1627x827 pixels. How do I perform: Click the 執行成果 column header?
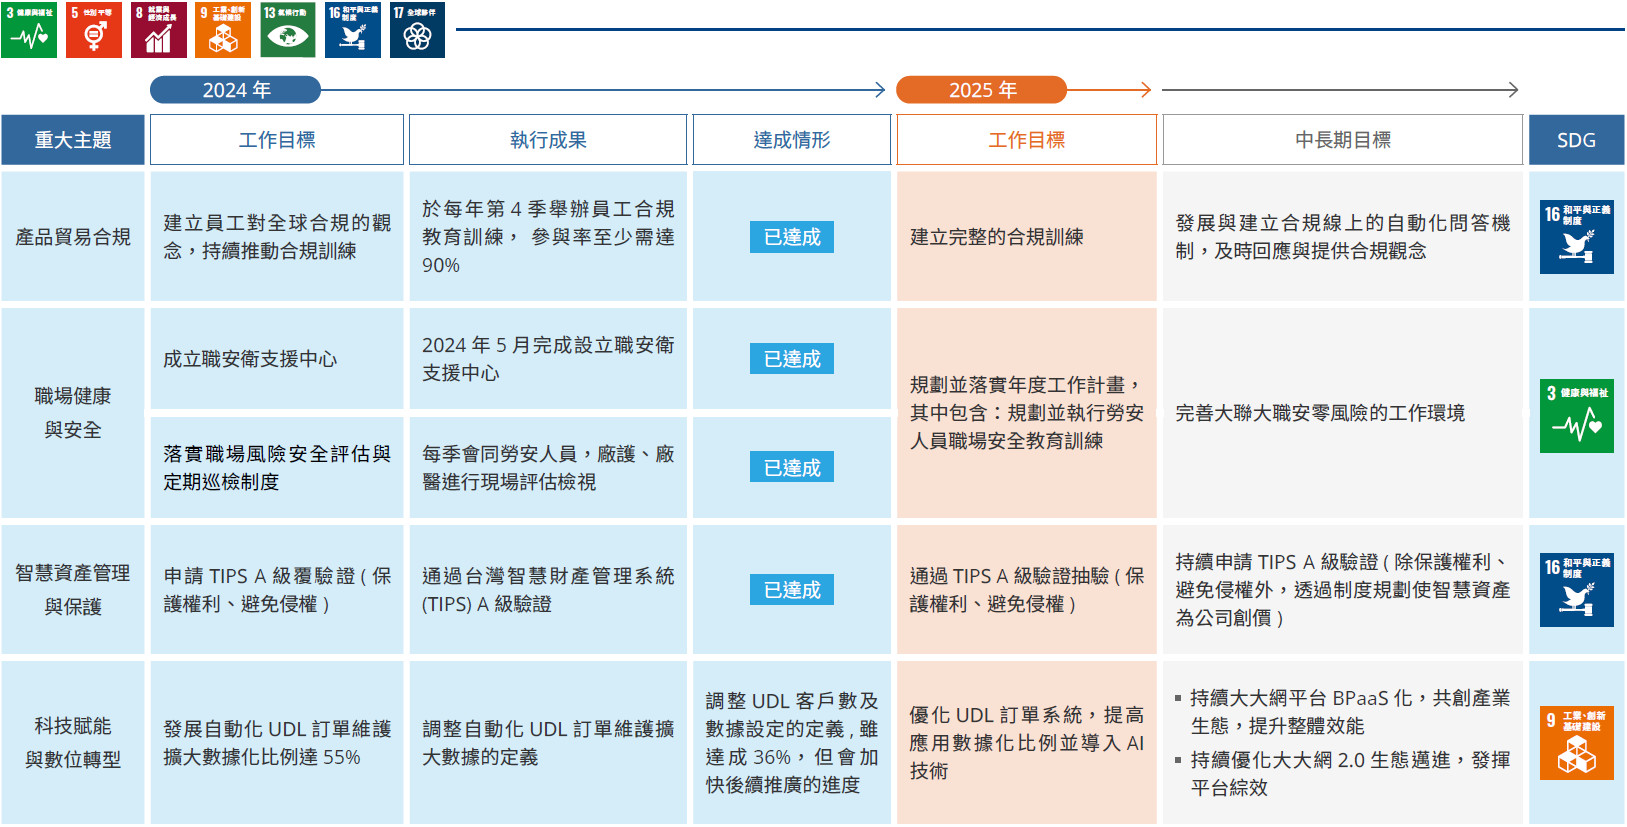tap(548, 140)
